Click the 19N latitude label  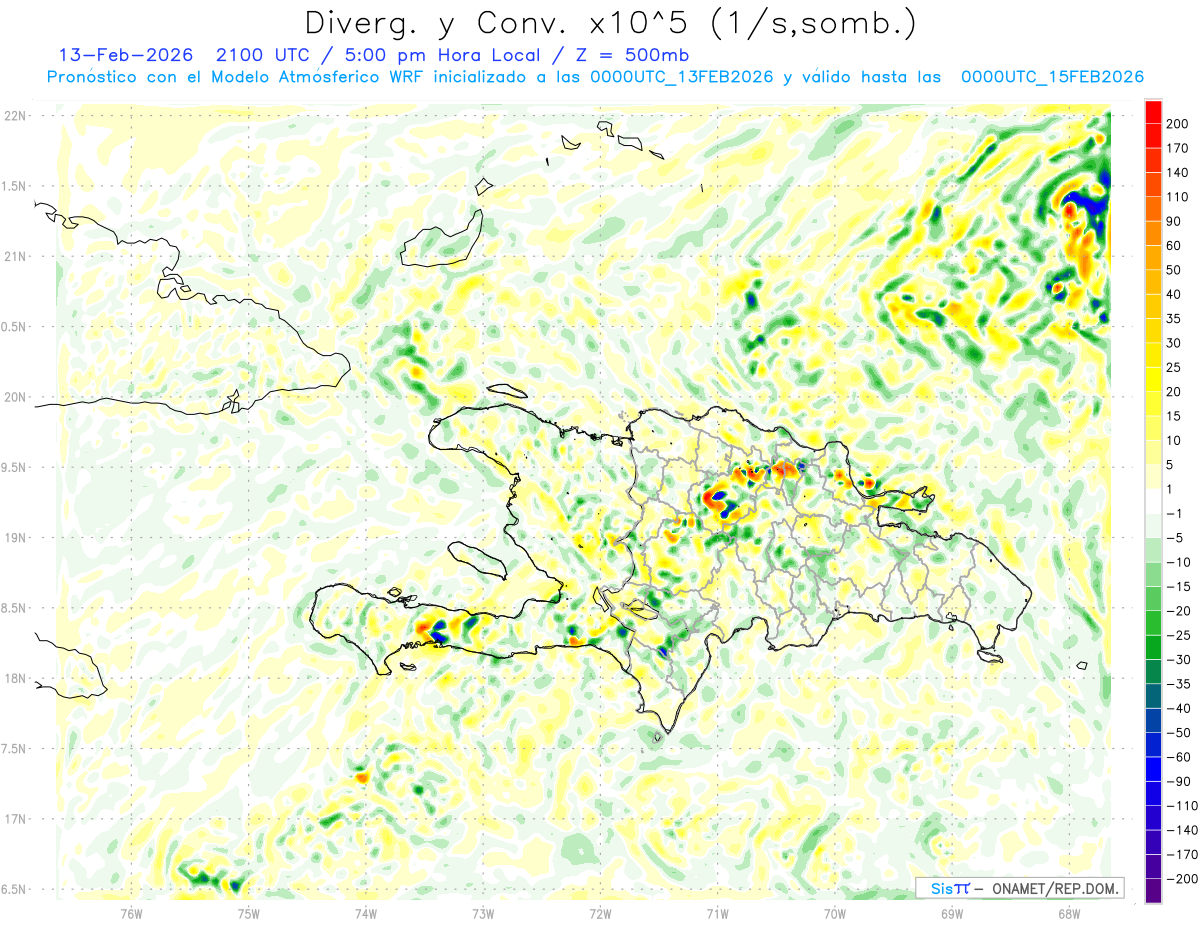coord(15,538)
